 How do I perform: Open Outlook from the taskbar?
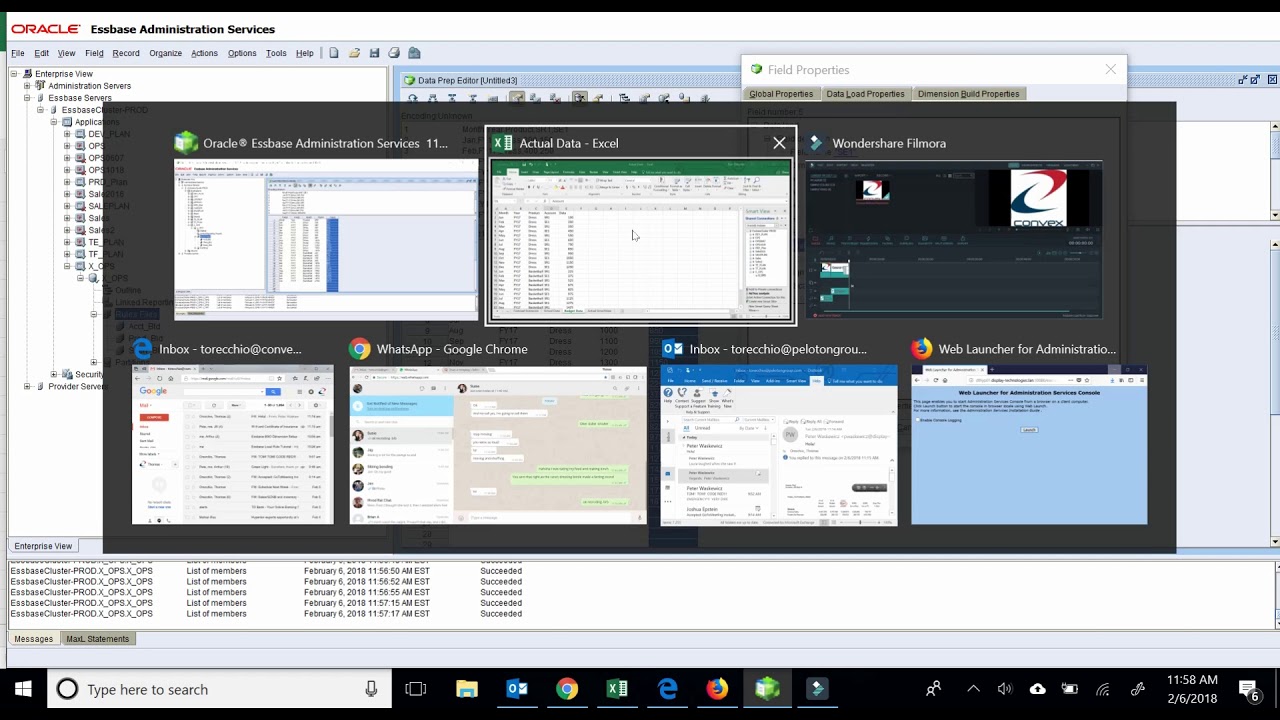coord(517,689)
